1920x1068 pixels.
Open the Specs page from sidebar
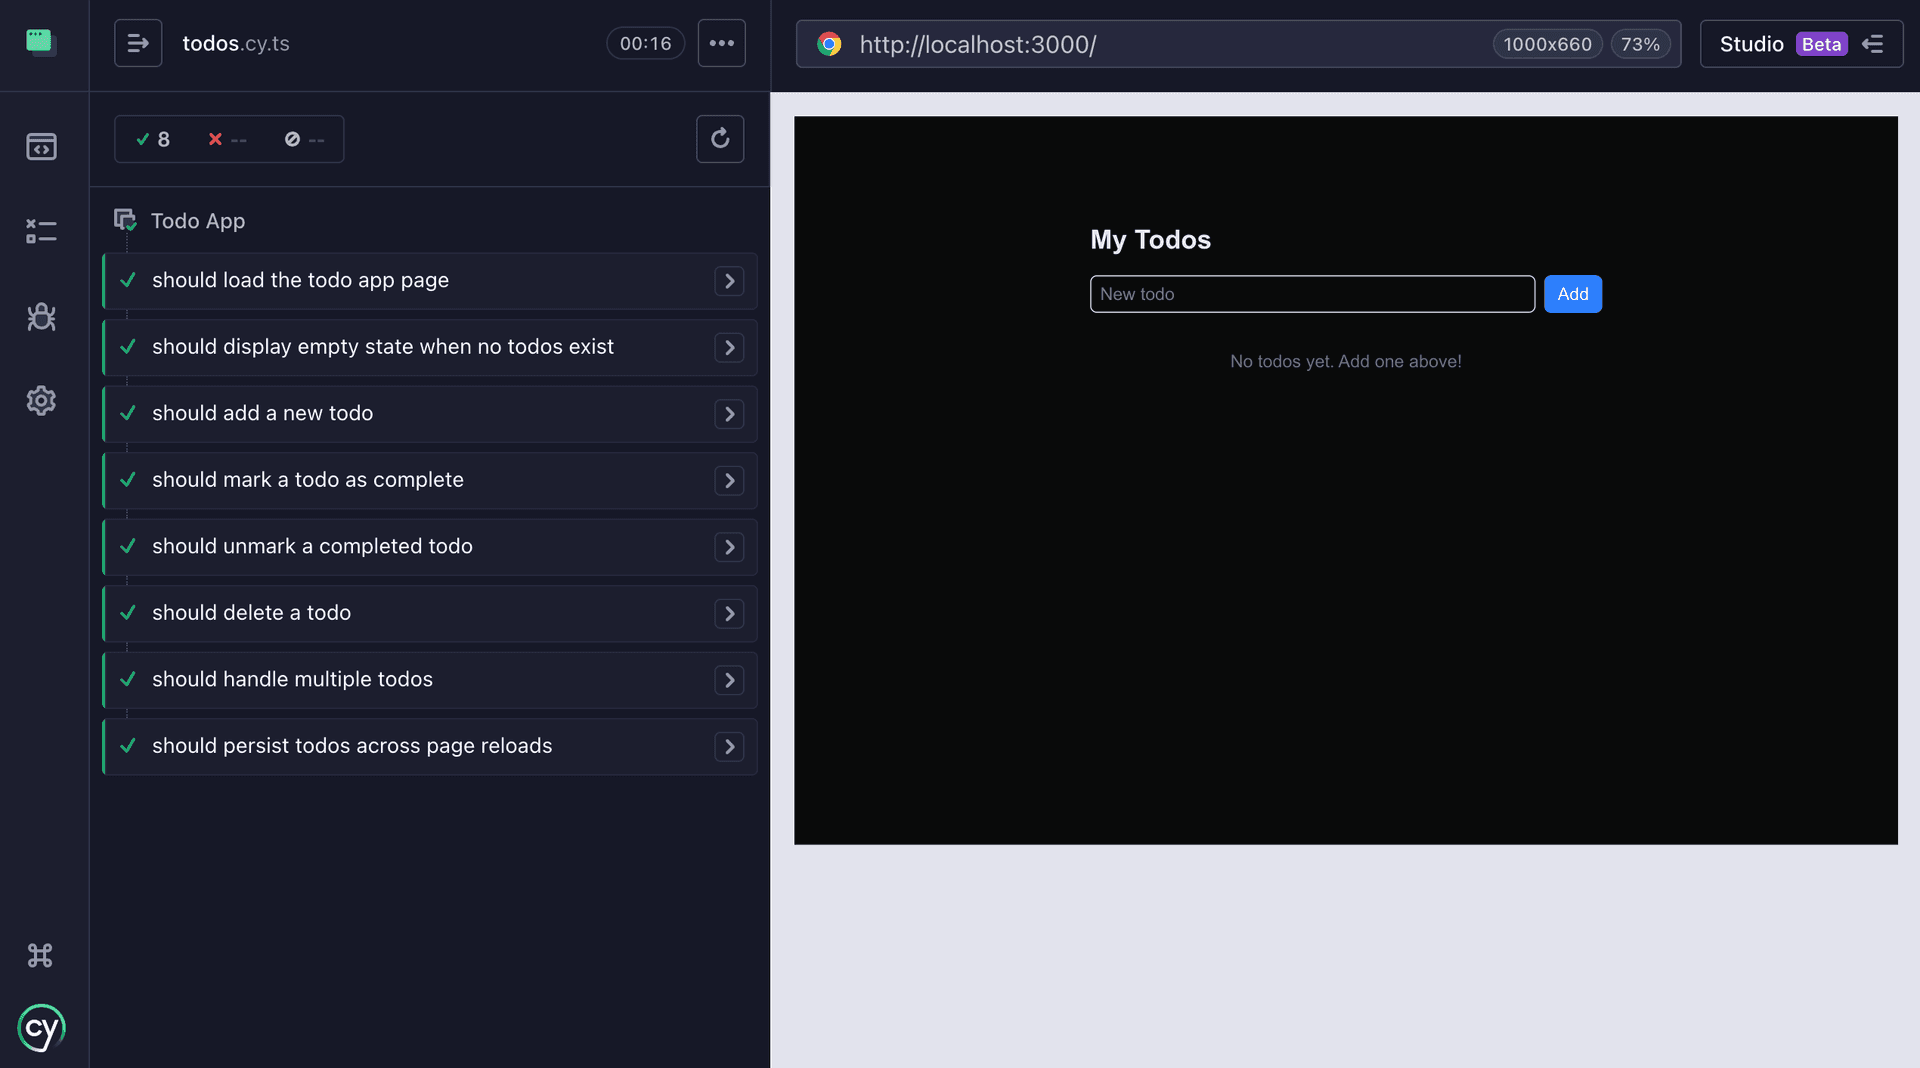pos(41,147)
